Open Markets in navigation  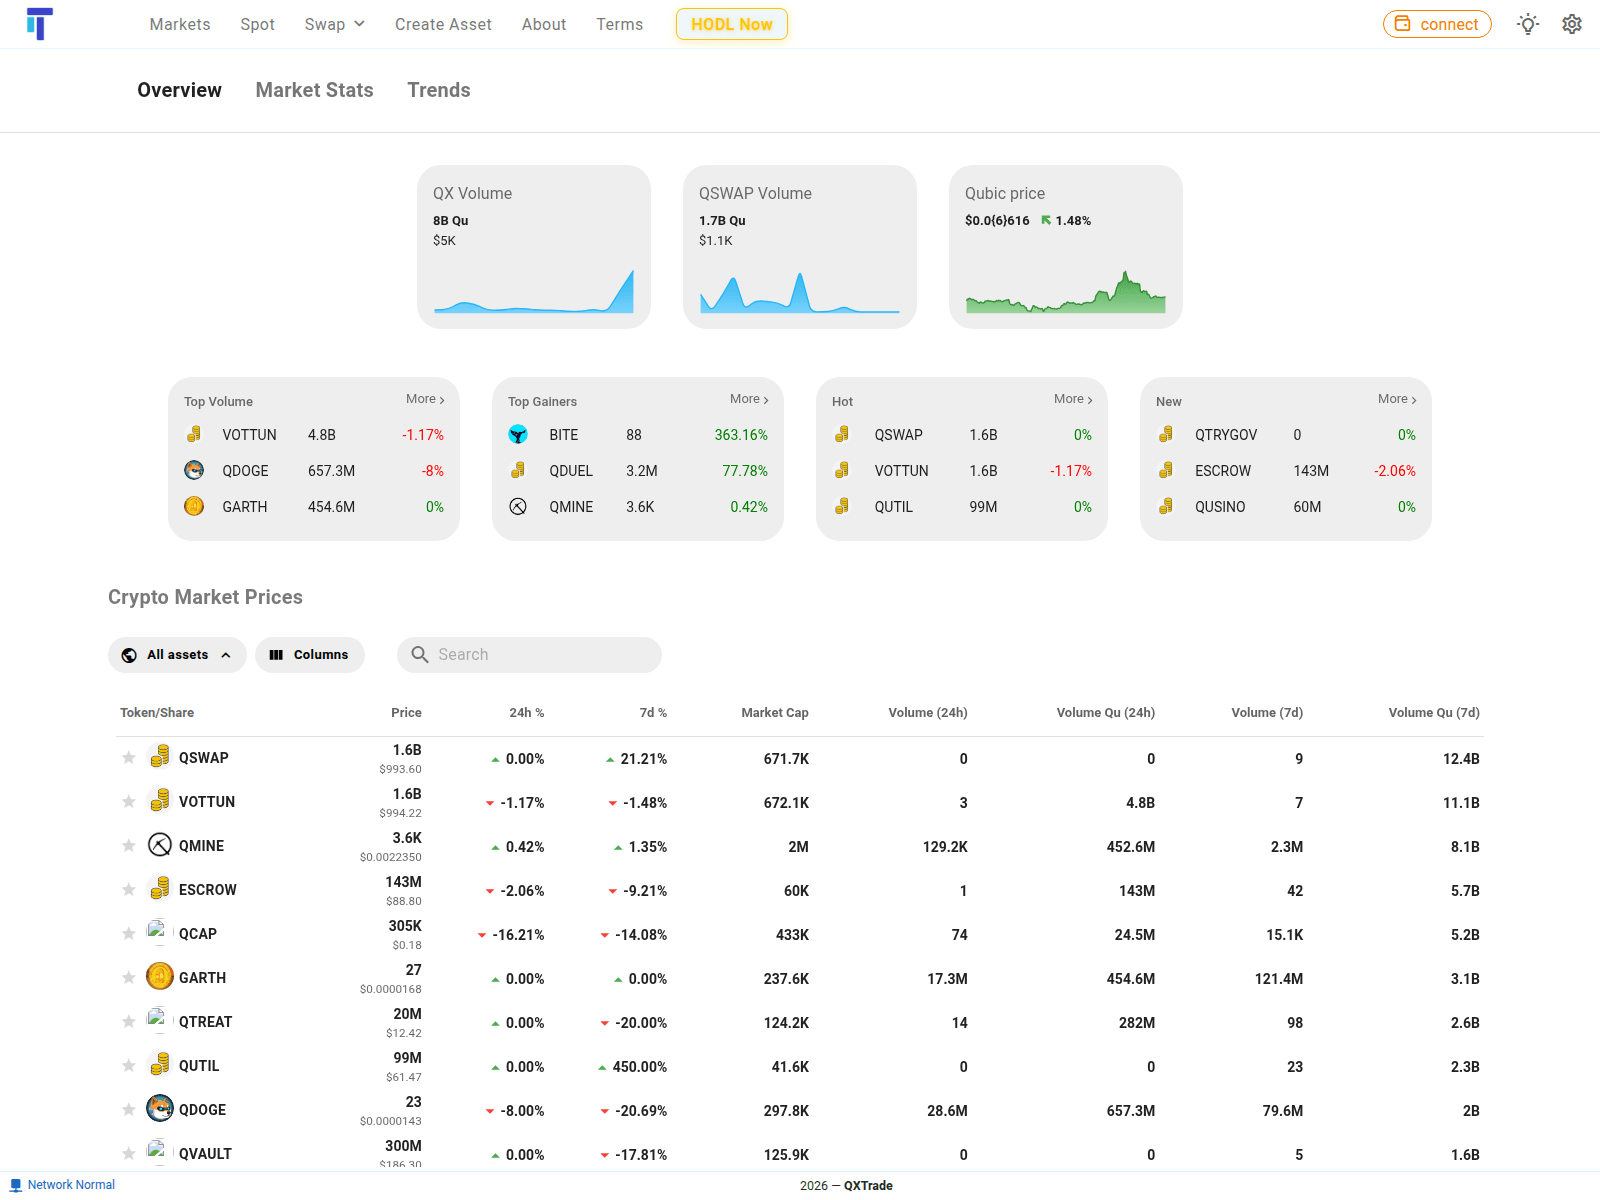[180, 24]
